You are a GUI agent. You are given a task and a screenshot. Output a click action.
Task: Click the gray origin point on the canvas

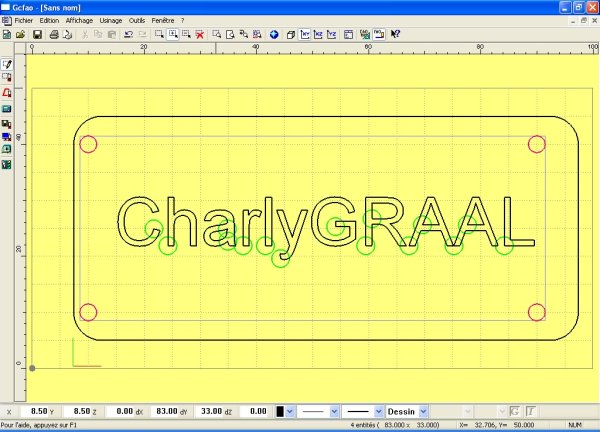coord(32,368)
